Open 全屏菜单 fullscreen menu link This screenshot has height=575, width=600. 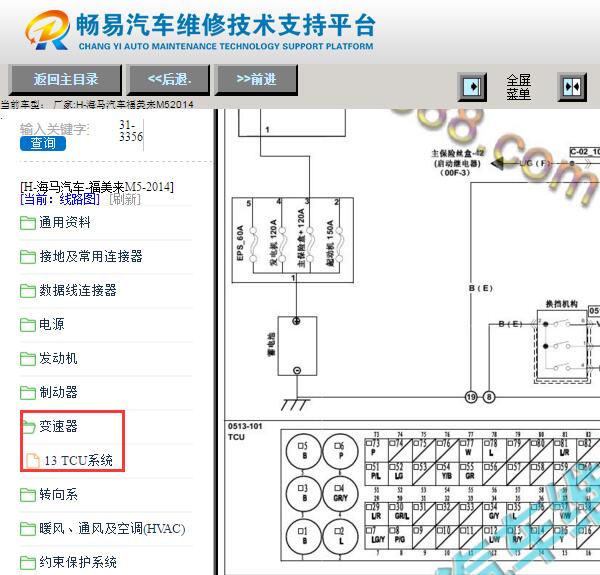[x=518, y=87]
